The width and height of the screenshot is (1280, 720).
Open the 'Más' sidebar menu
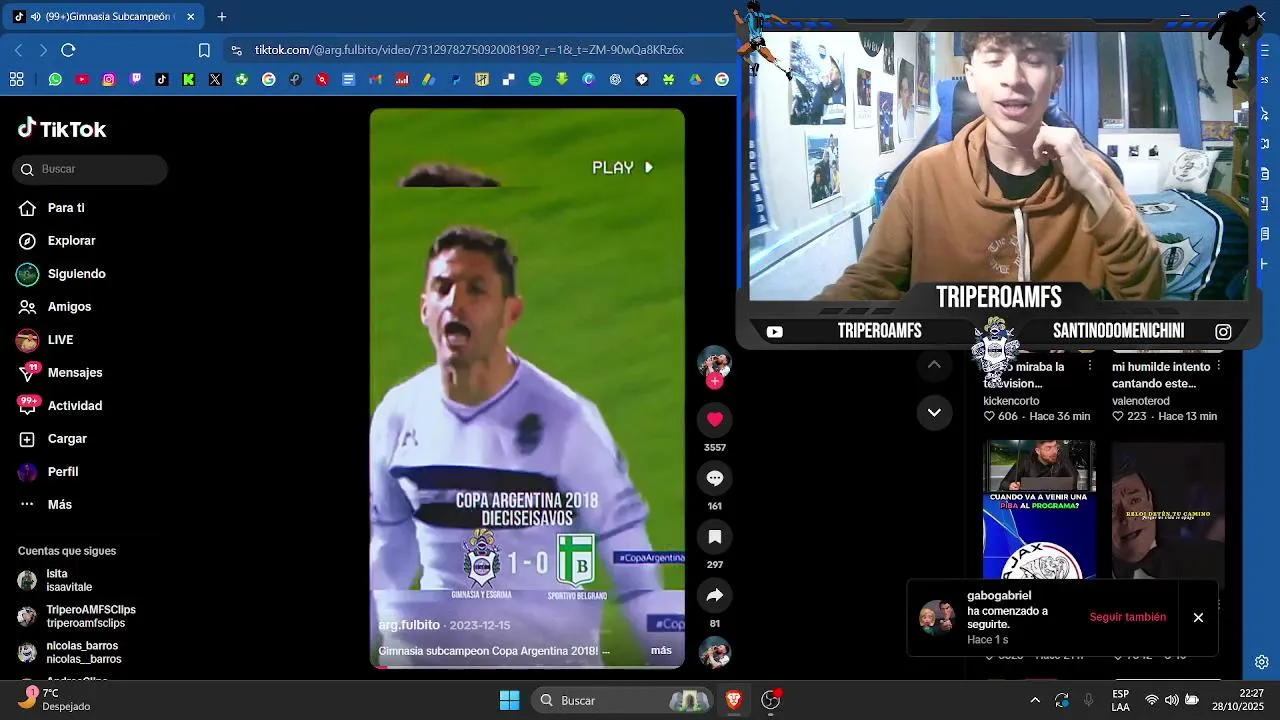pos(60,504)
